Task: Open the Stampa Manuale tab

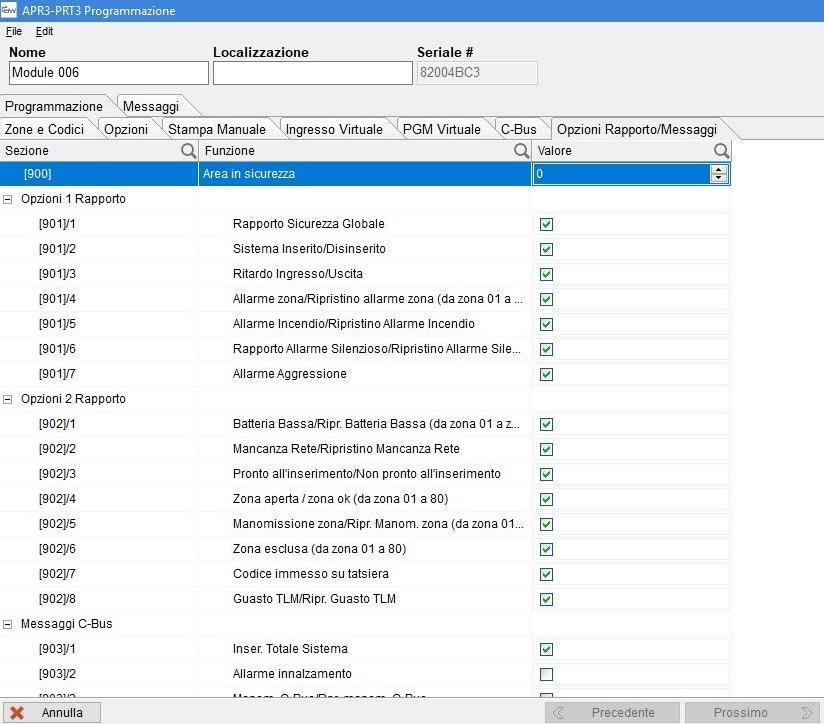Action: pyautogui.click(x=217, y=129)
